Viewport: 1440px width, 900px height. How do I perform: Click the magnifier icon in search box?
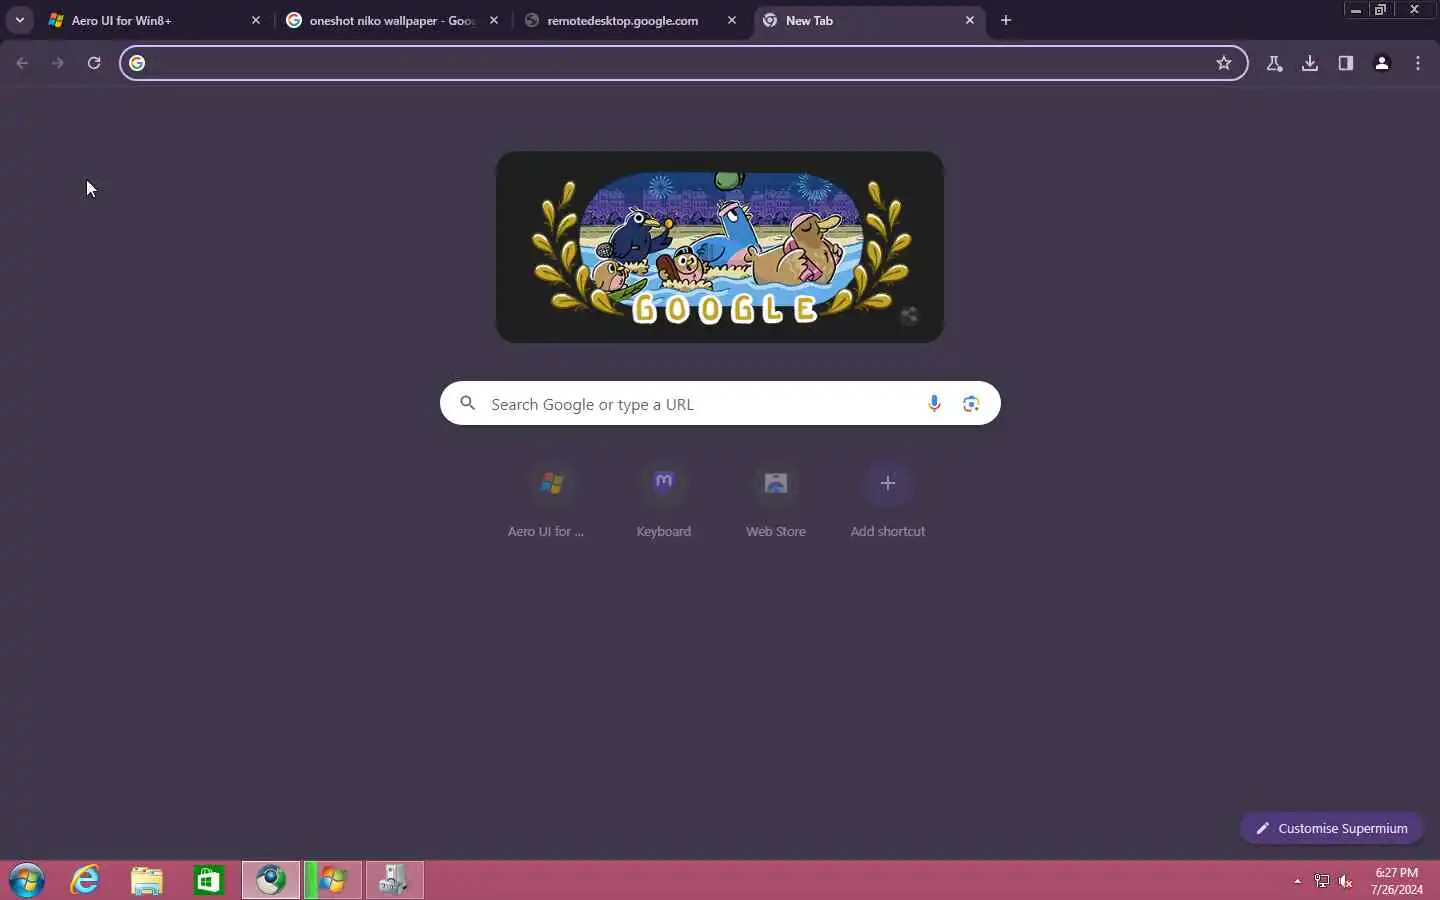[467, 403]
